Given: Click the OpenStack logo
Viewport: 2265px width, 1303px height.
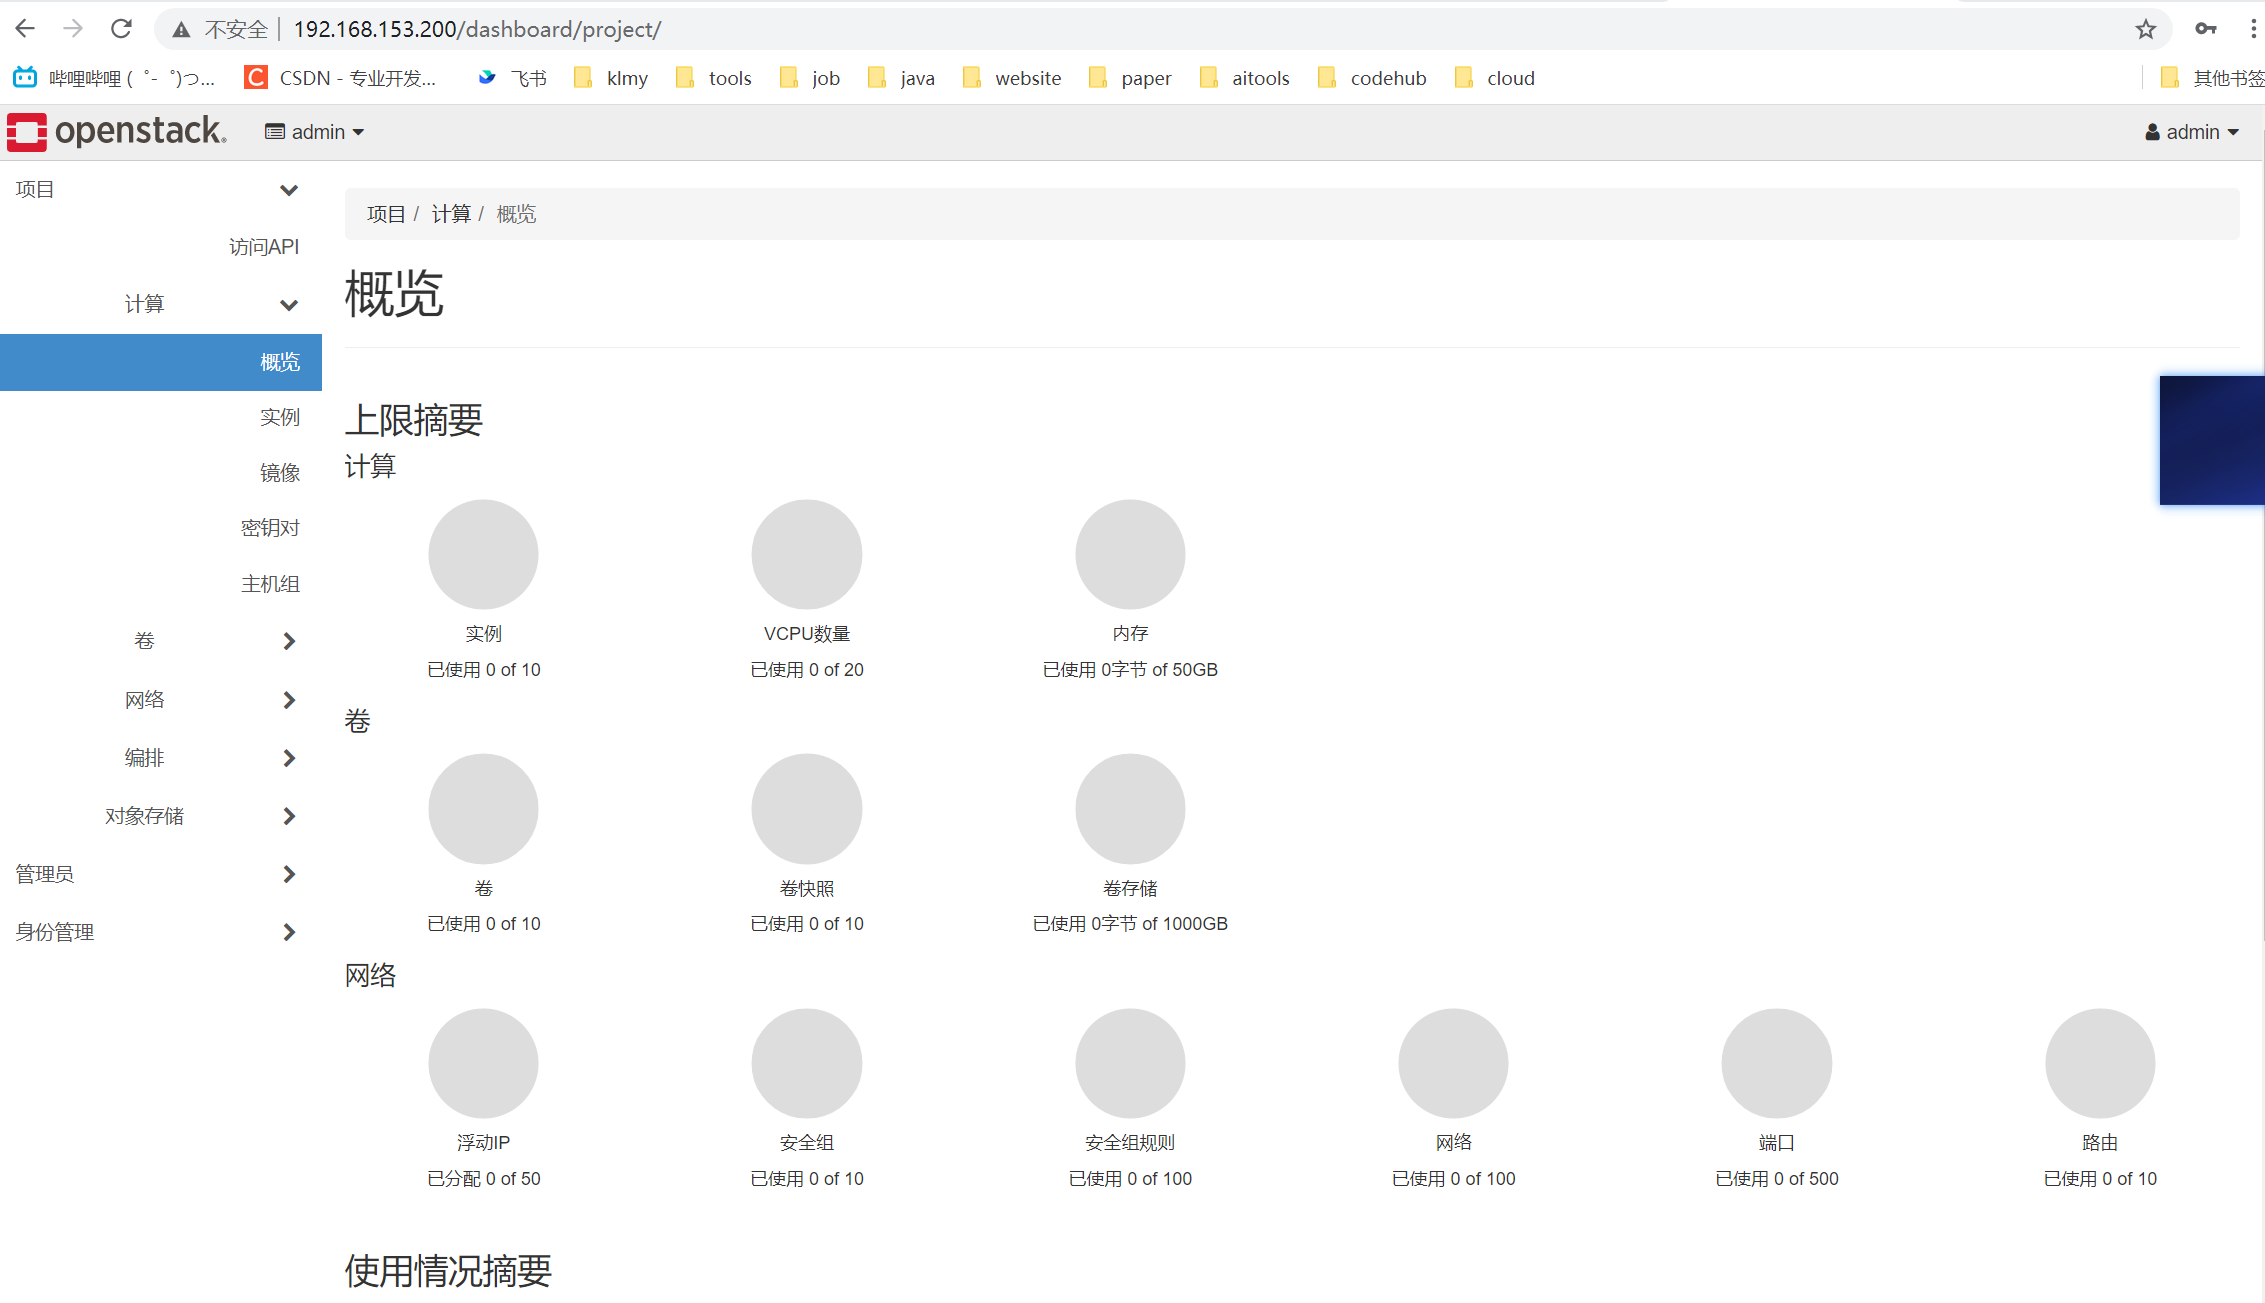Looking at the screenshot, I should coord(117,131).
